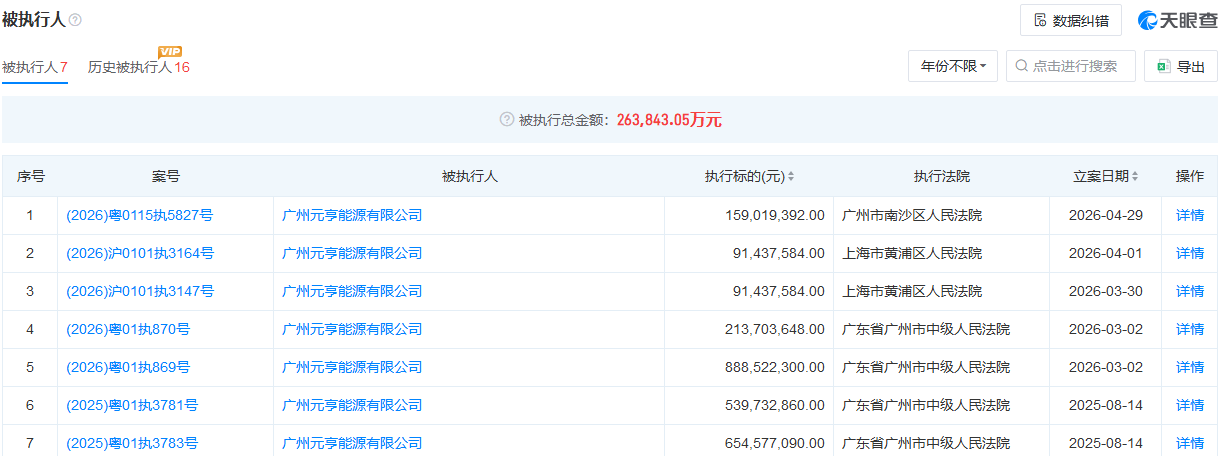Click date 2026-04-01
1227x456 pixels.
click(x=1105, y=253)
